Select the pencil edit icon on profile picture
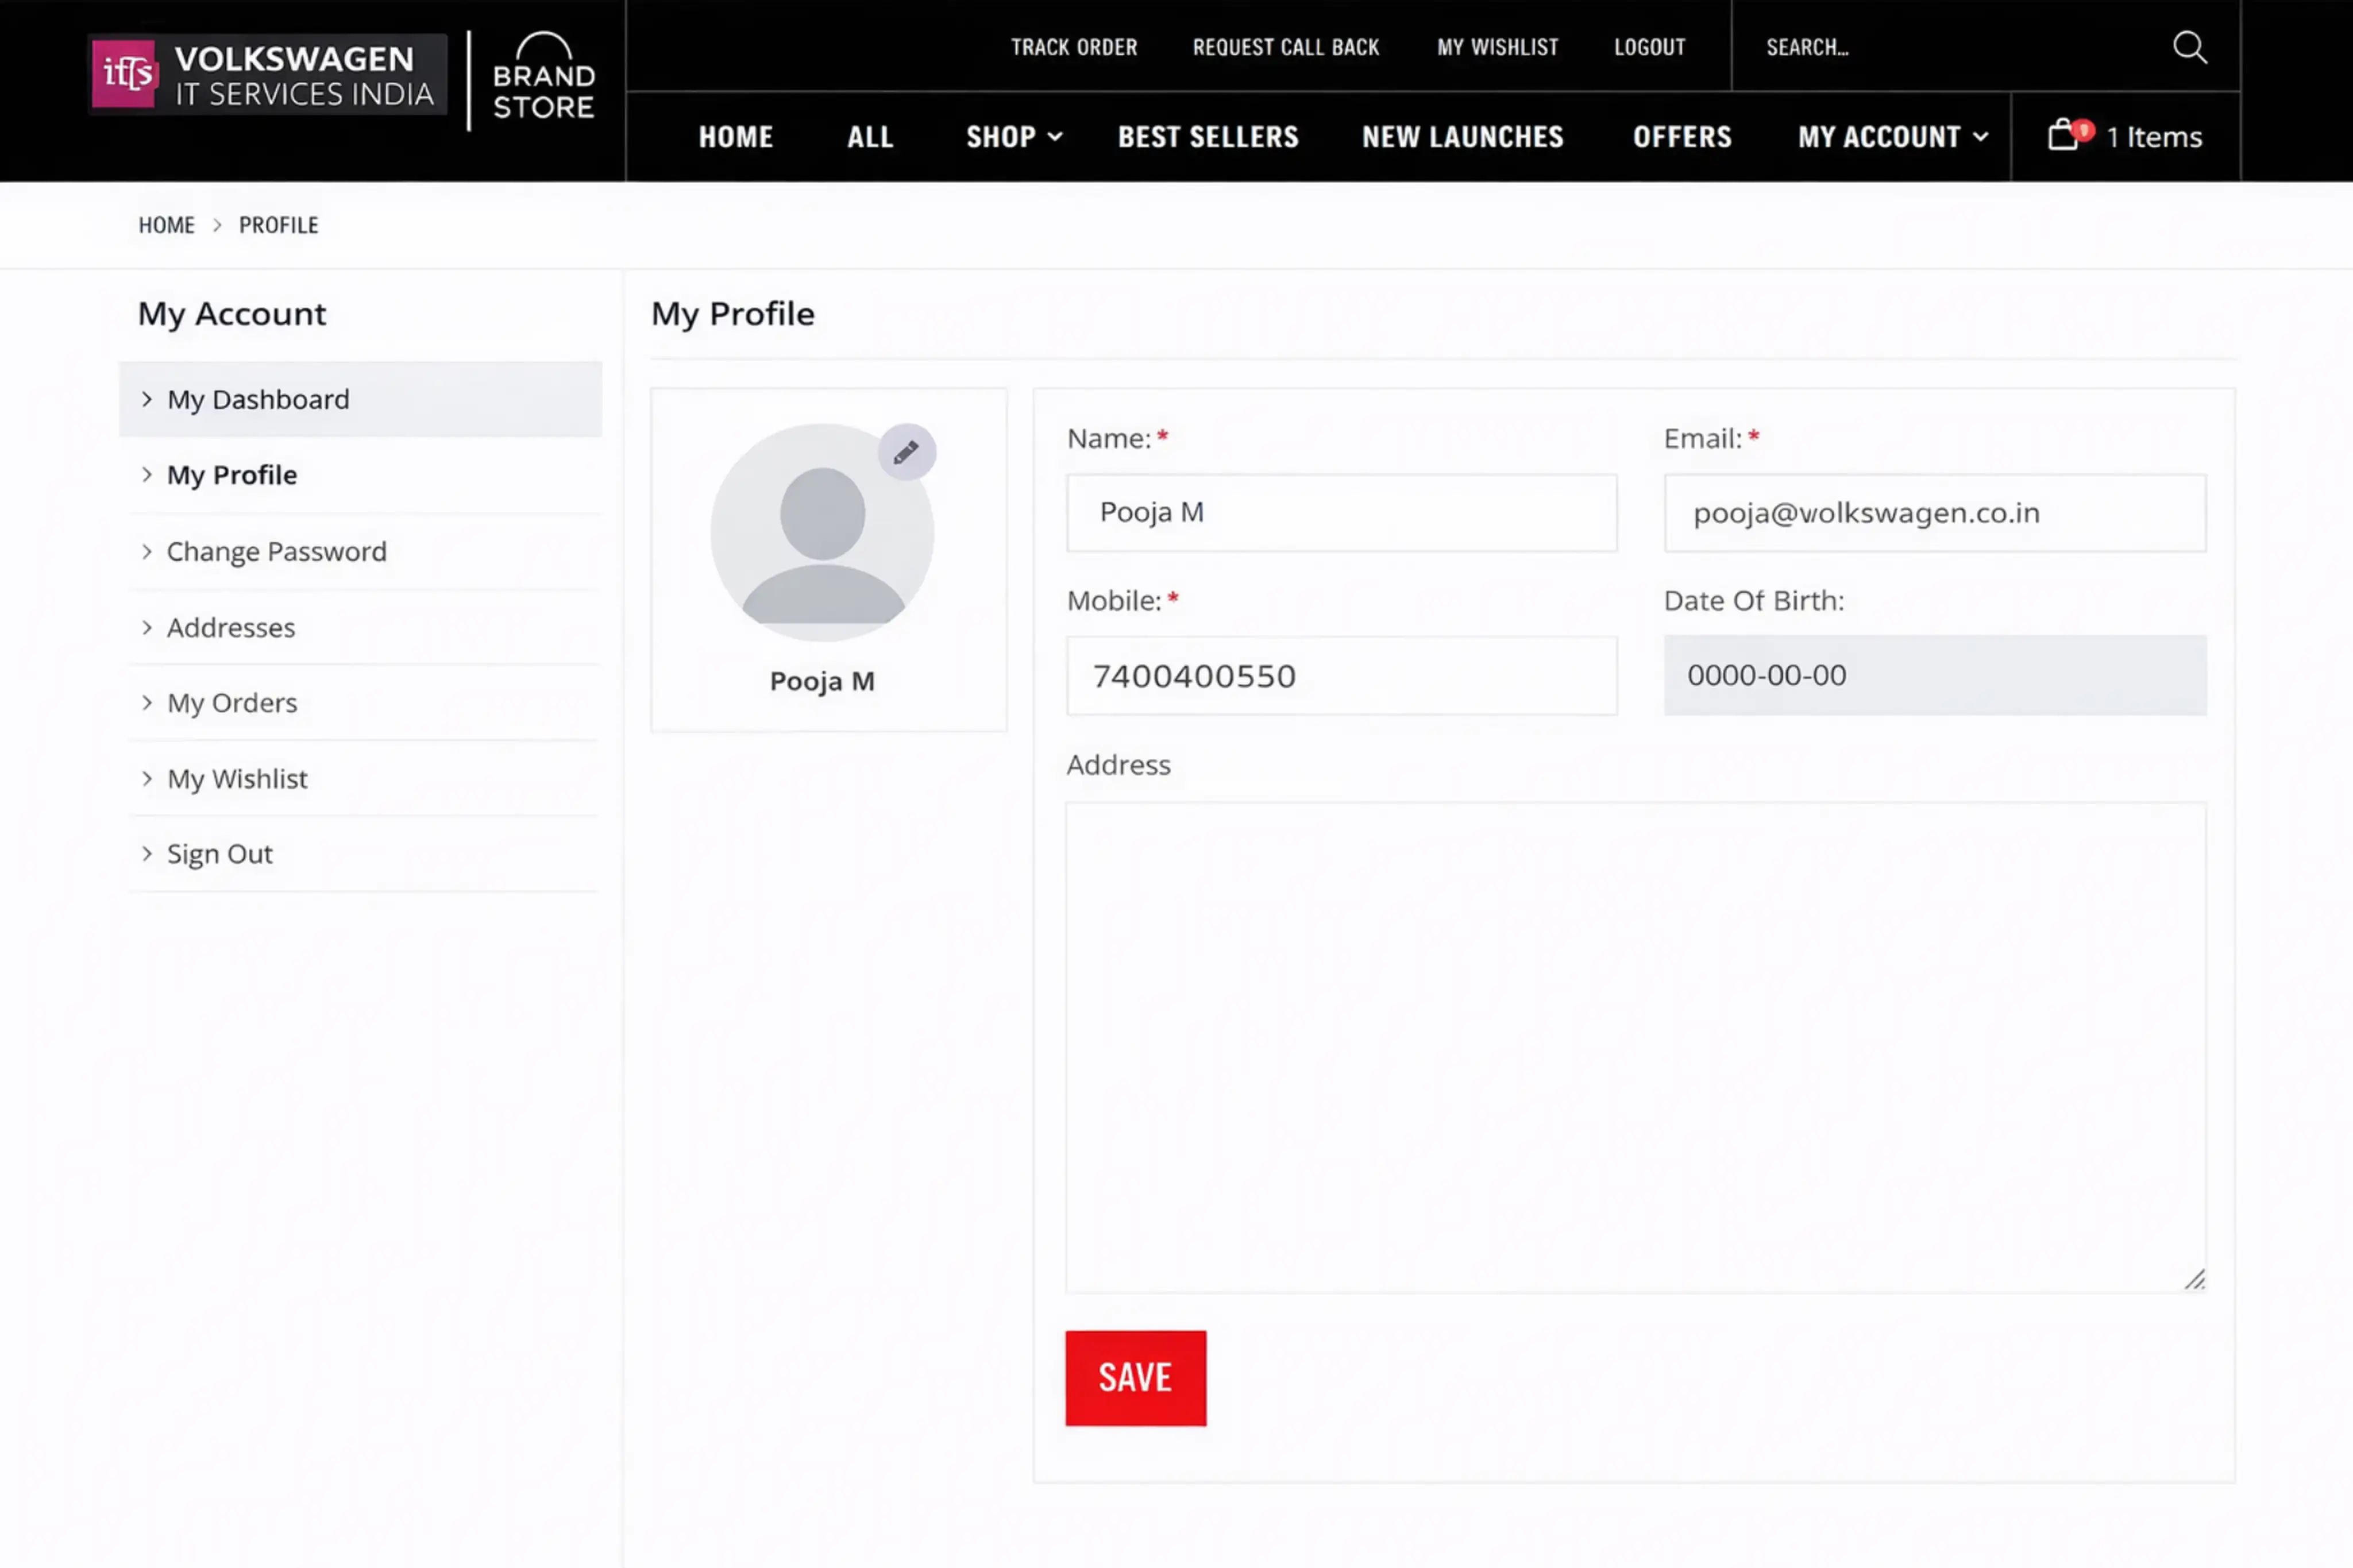The width and height of the screenshot is (2353, 1568). [905, 452]
